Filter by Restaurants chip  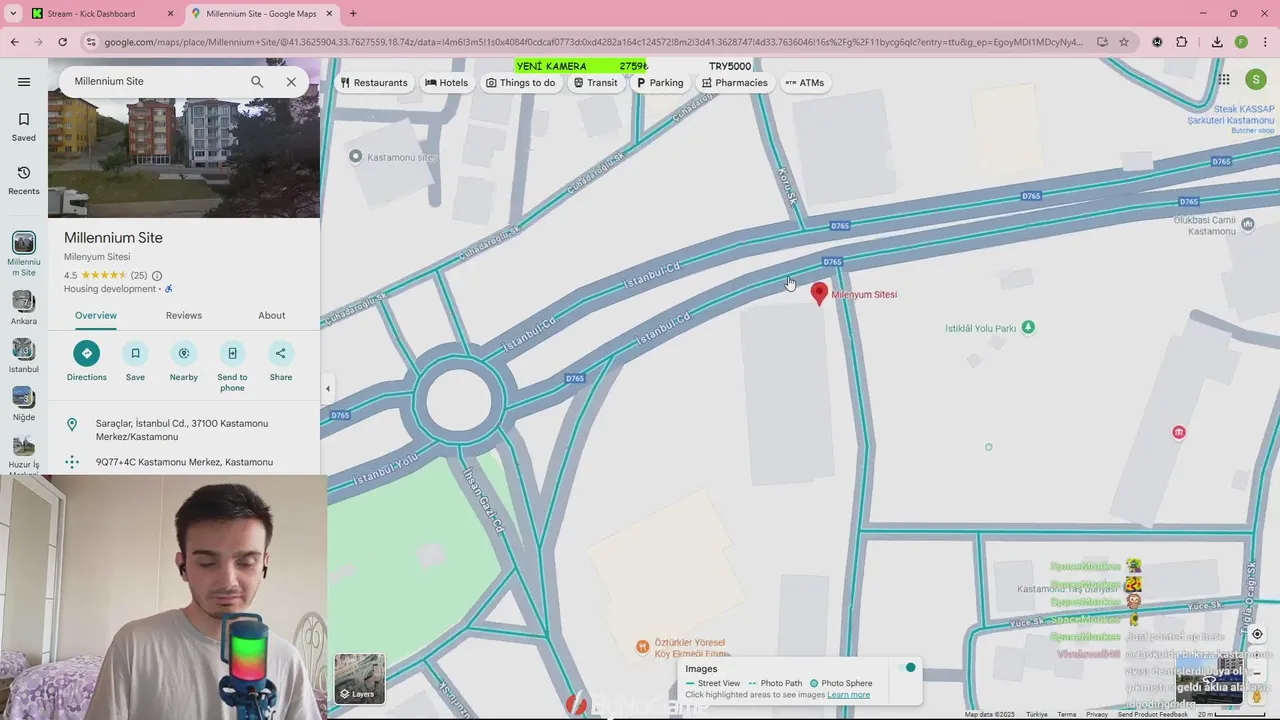coord(374,83)
